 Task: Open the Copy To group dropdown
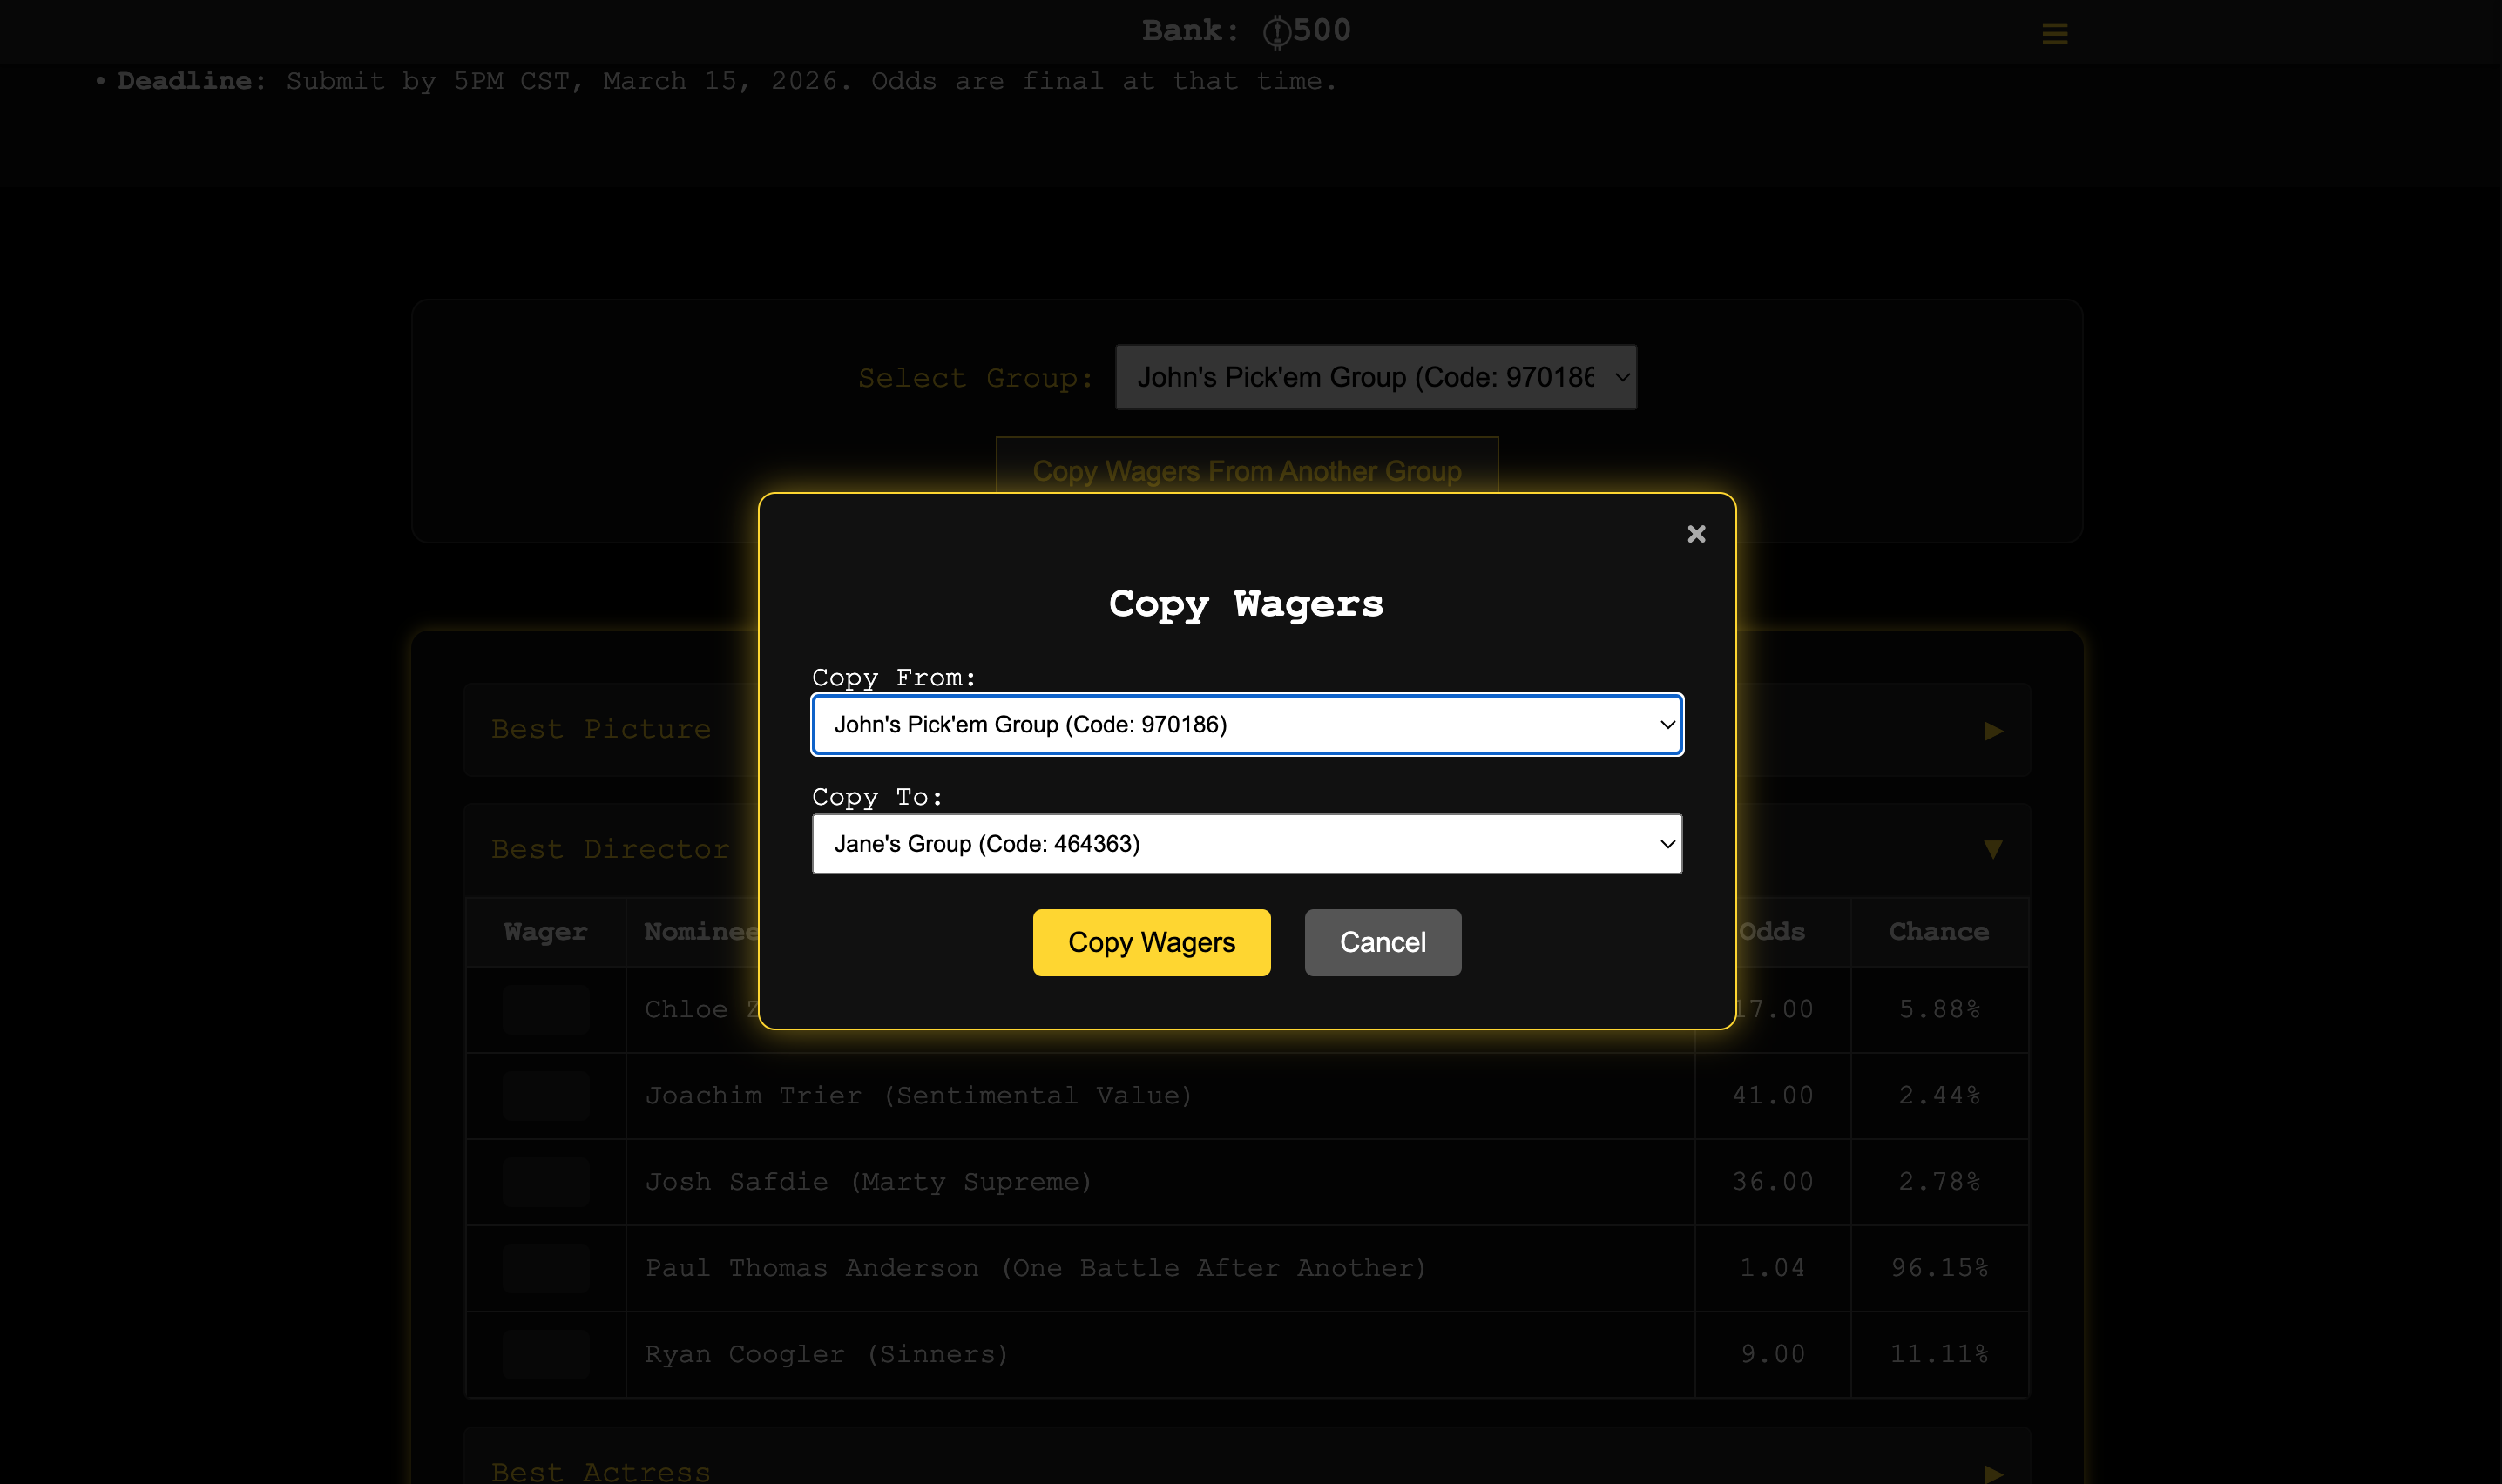(x=1246, y=843)
